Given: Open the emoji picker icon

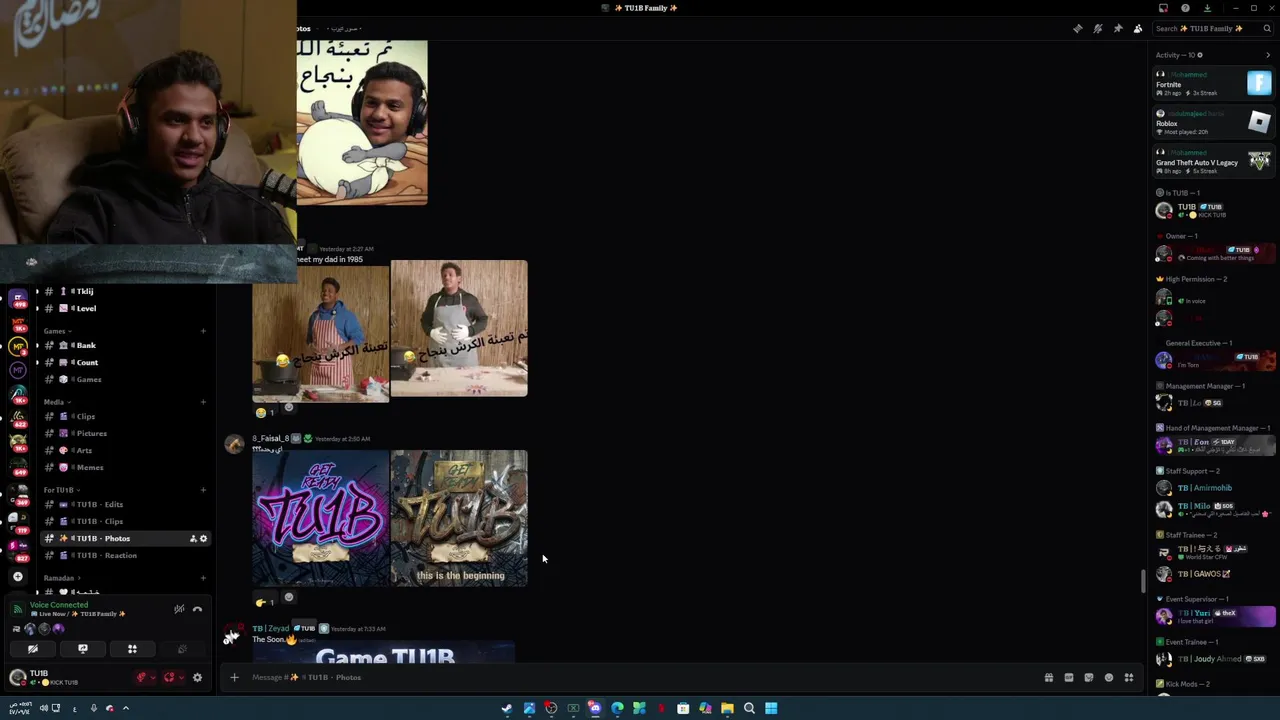Looking at the screenshot, I should pos(1109,677).
